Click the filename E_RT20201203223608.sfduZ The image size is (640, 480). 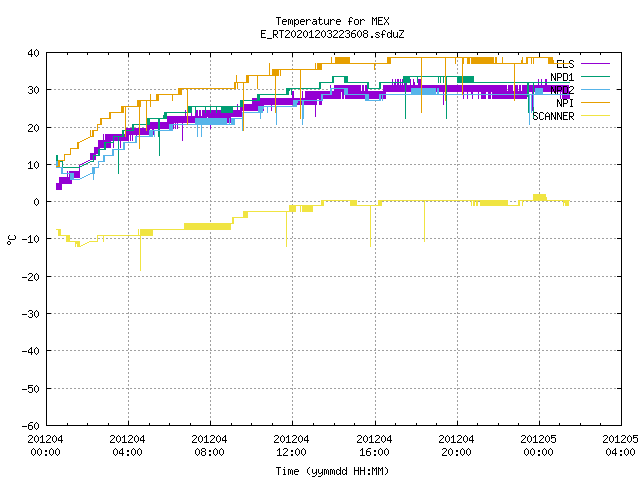[332, 34]
